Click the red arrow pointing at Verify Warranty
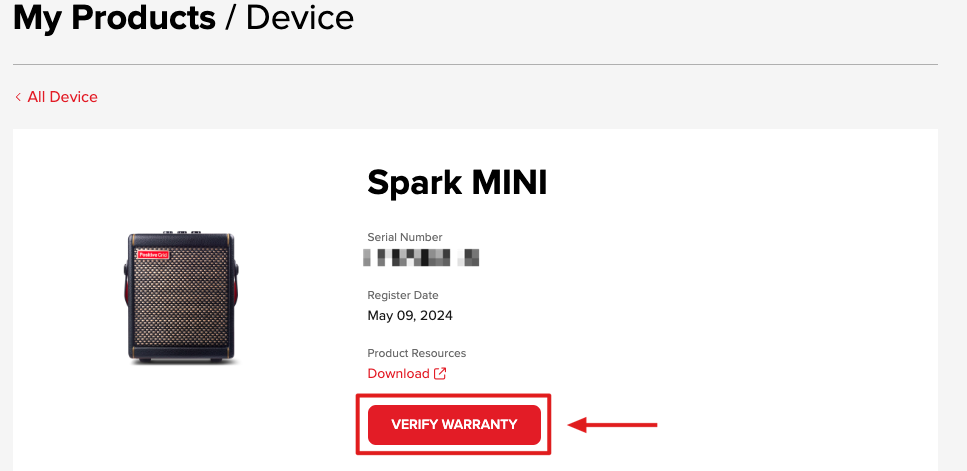 612,426
